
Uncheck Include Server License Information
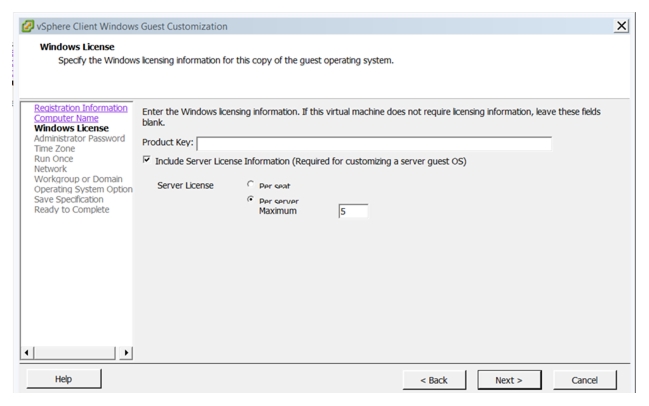(x=147, y=160)
